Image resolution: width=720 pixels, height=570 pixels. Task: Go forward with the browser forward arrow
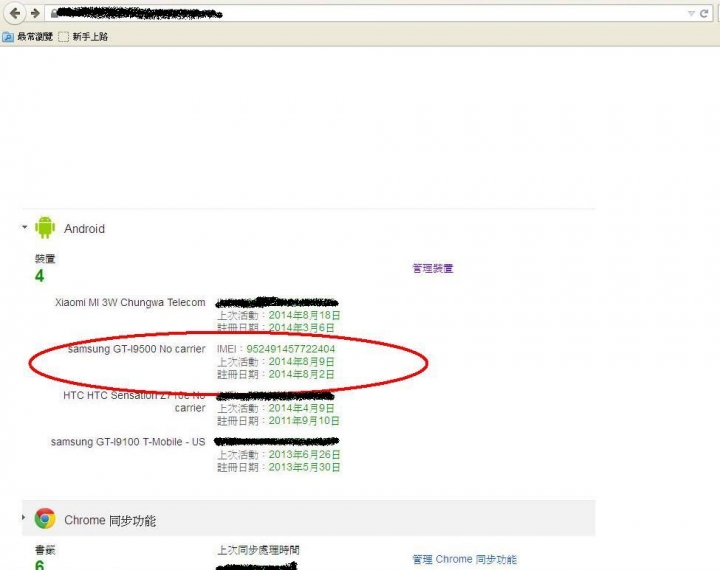click(x=35, y=13)
